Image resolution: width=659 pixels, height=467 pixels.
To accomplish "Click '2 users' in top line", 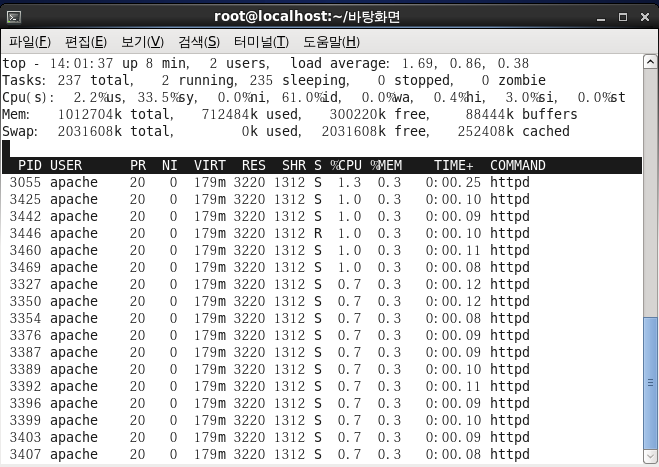I will (x=239, y=63).
